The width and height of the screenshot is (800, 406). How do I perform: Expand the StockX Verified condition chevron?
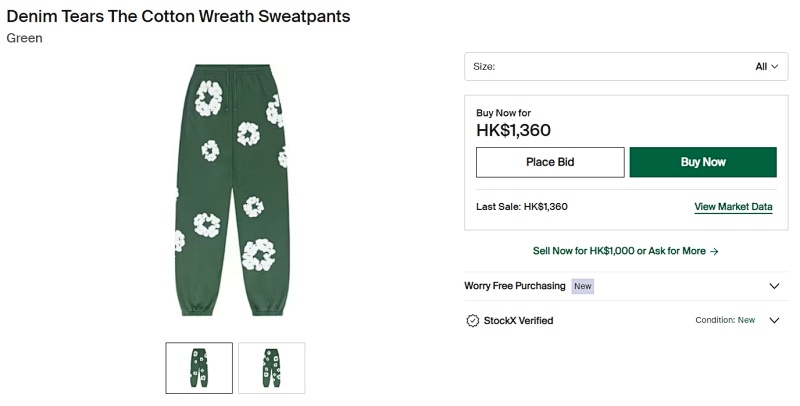pyautogui.click(x=774, y=320)
